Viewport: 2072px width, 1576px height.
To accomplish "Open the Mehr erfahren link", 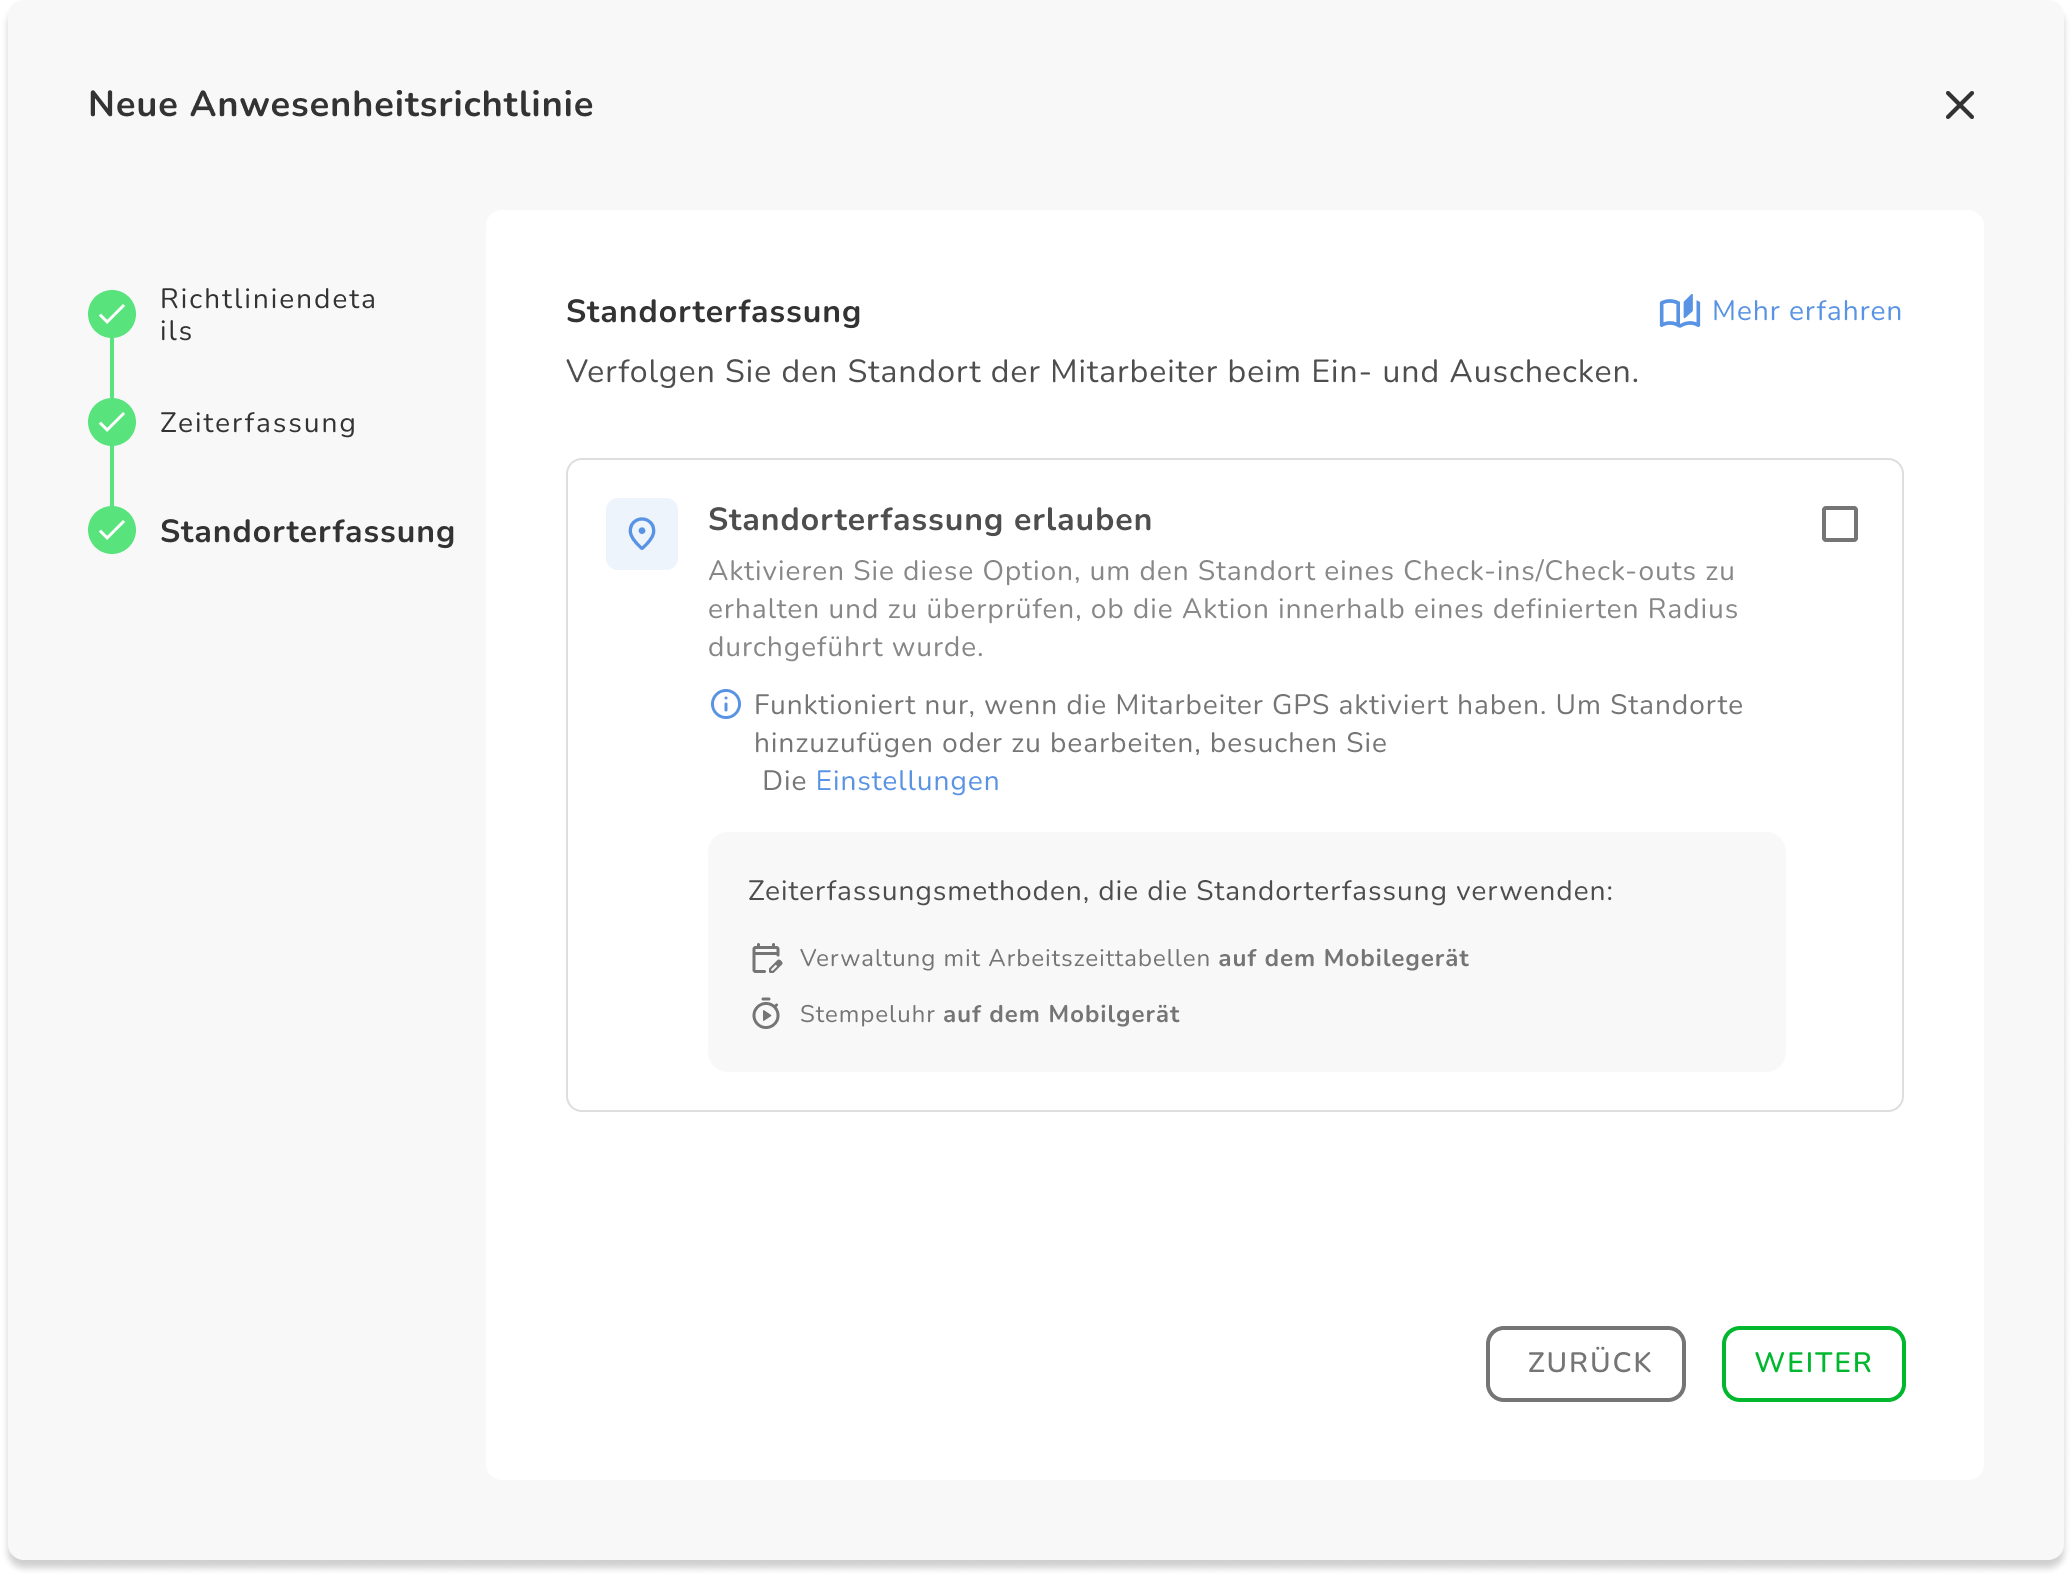I will tap(1806, 311).
